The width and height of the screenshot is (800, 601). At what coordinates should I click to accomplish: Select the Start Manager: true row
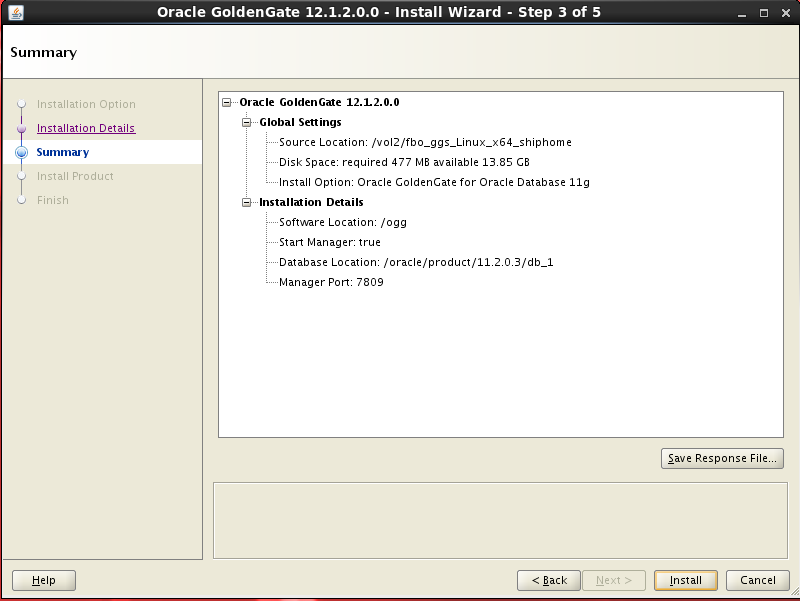pyautogui.click(x=330, y=242)
